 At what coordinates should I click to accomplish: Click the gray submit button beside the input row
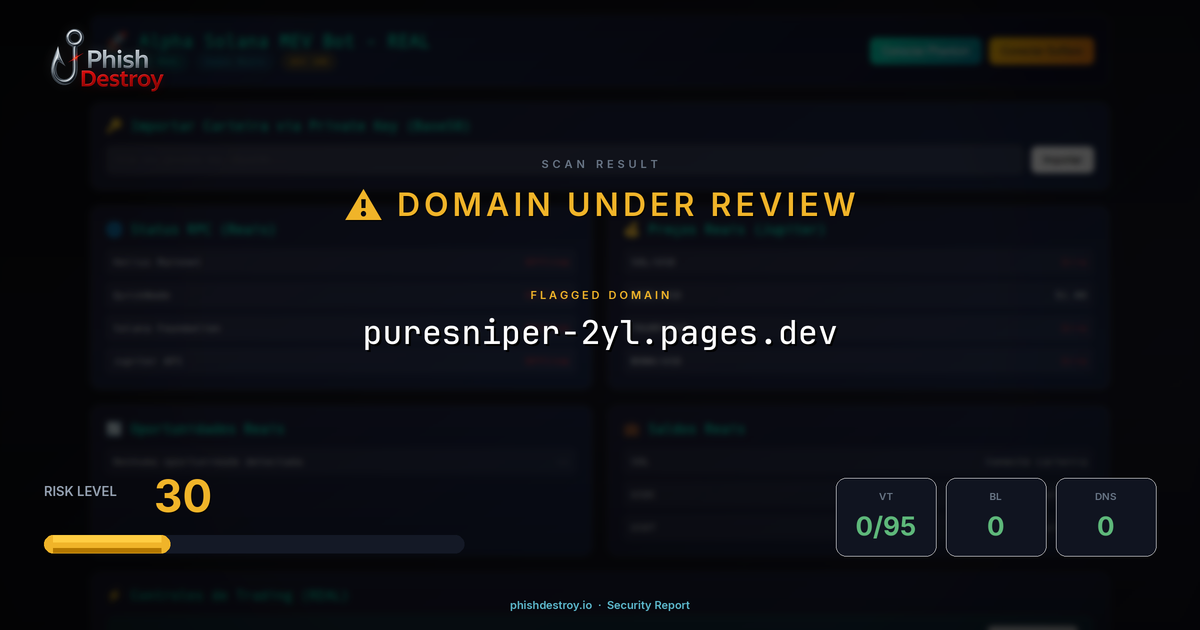click(1062, 159)
